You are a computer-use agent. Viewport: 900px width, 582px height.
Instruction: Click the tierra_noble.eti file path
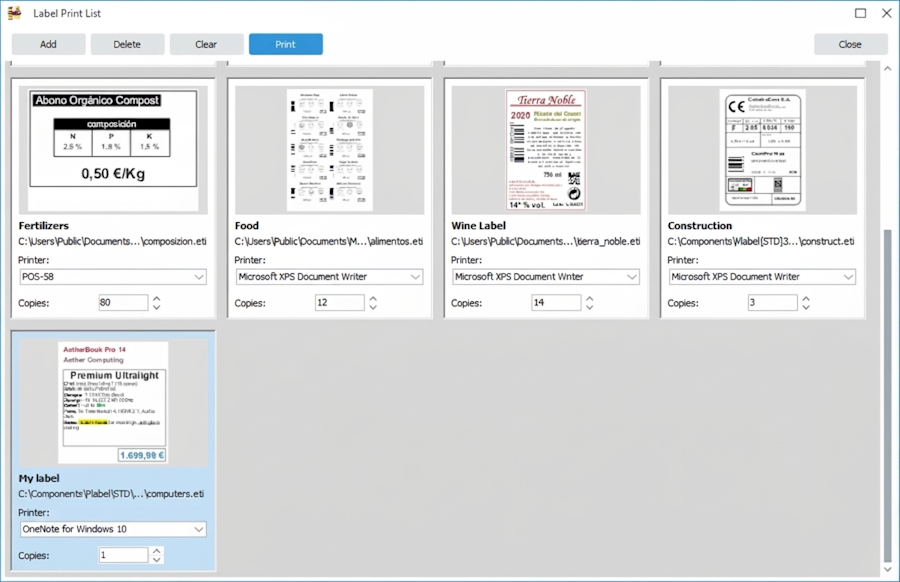[x=546, y=242]
